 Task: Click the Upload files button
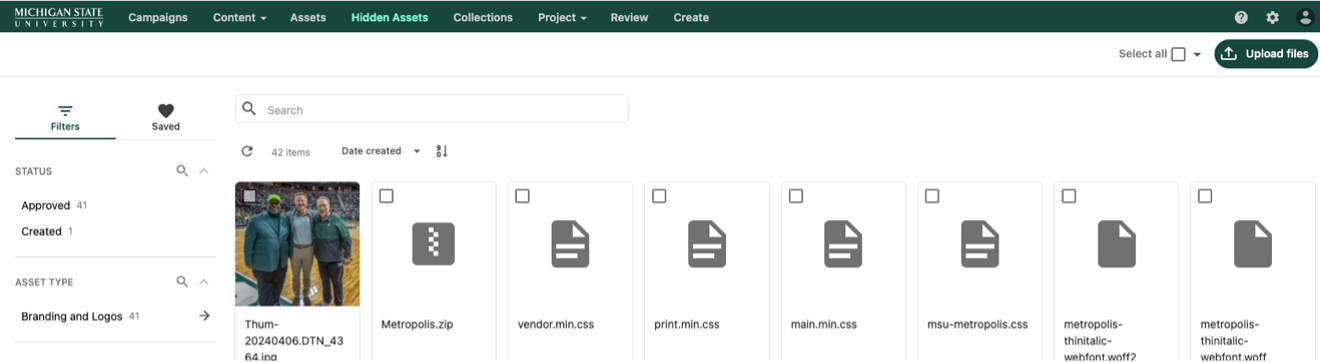click(x=1266, y=54)
